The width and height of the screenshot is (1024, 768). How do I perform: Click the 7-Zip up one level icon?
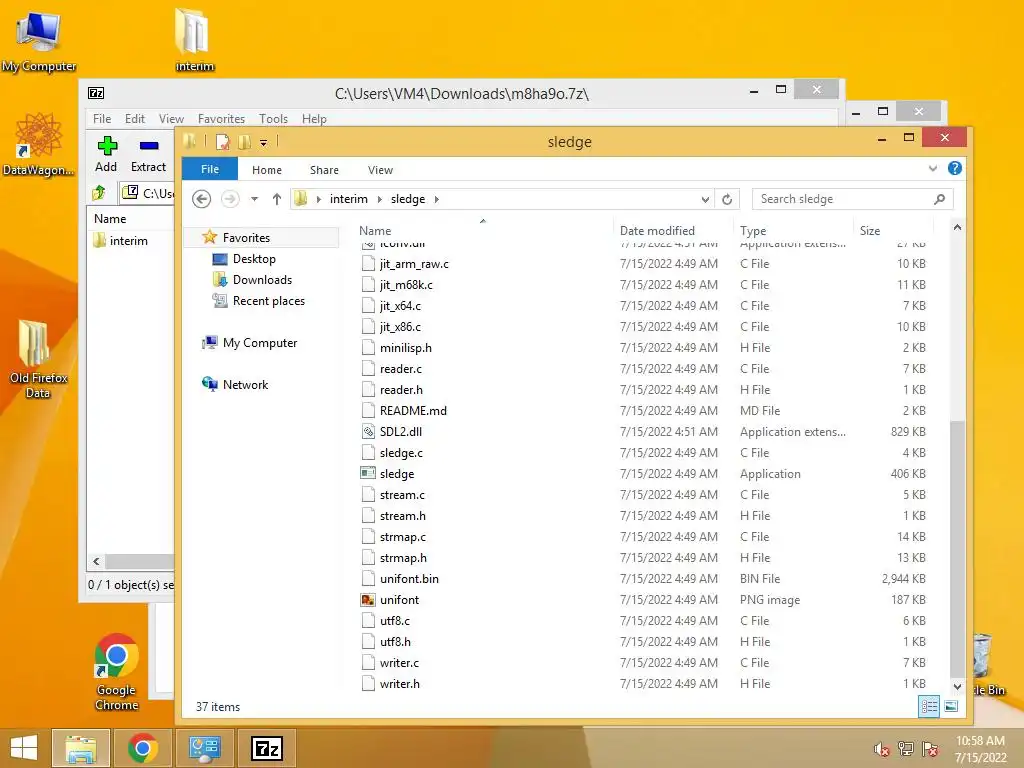pyautogui.click(x=99, y=193)
